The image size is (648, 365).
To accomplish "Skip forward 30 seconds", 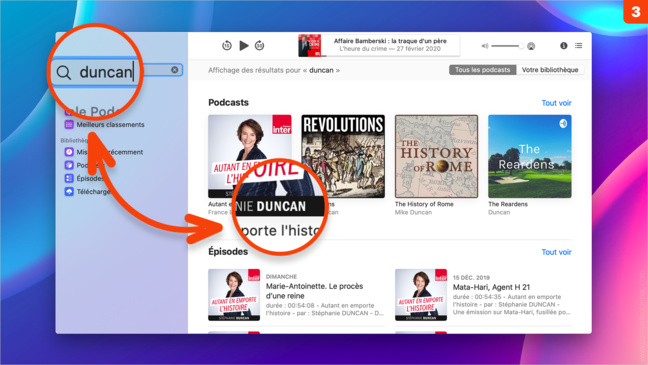I will (260, 45).
